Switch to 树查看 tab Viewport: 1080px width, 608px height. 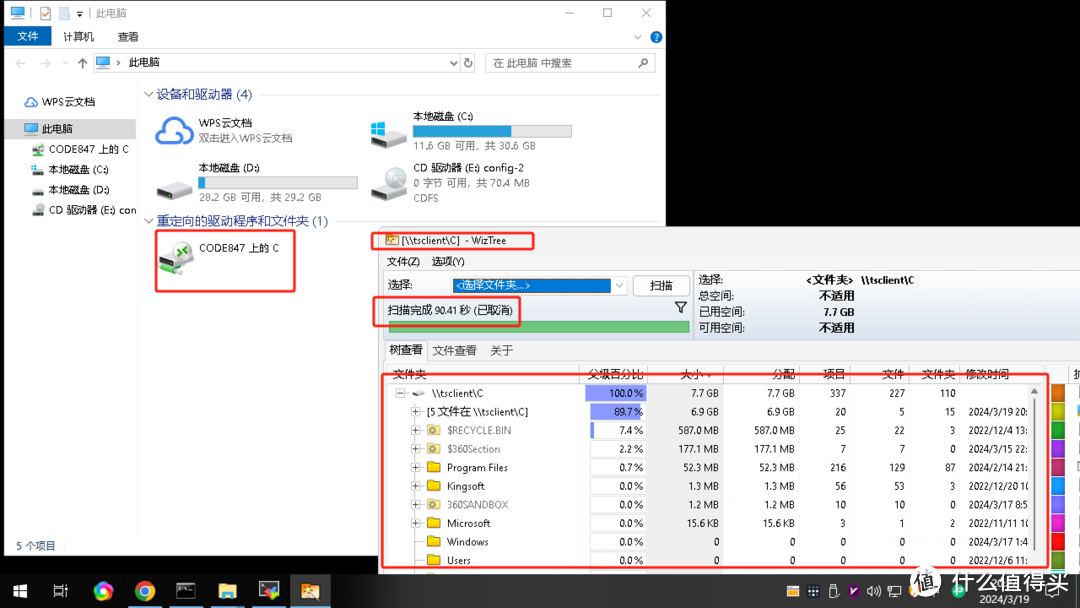coord(406,350)
